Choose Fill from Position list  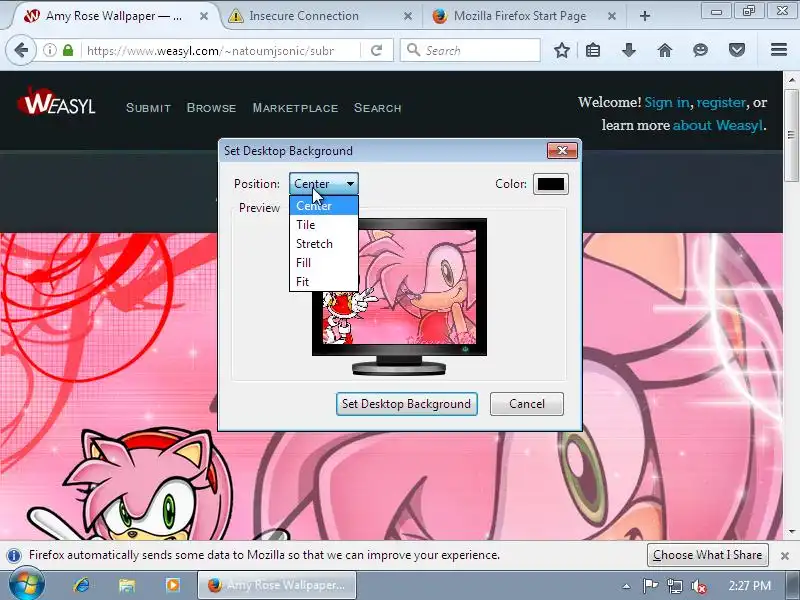coord(323,262)
